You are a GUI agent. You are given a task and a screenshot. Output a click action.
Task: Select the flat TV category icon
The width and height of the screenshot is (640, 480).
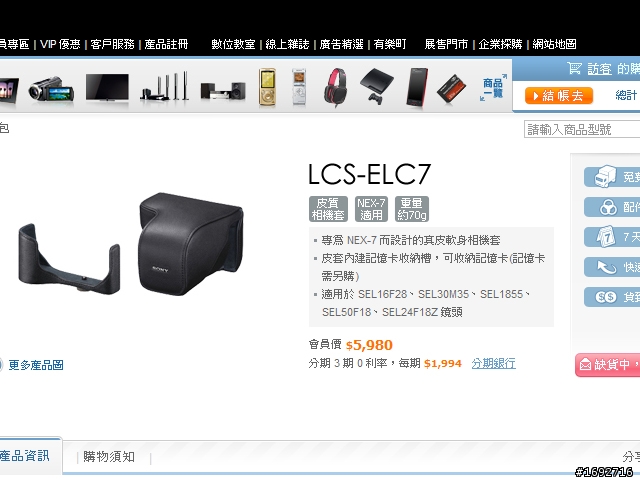pyautogui.click(x=107, y=87)
